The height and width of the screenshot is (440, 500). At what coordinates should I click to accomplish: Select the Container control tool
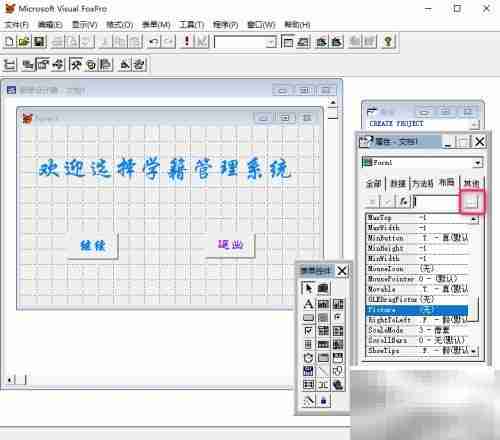308,385
